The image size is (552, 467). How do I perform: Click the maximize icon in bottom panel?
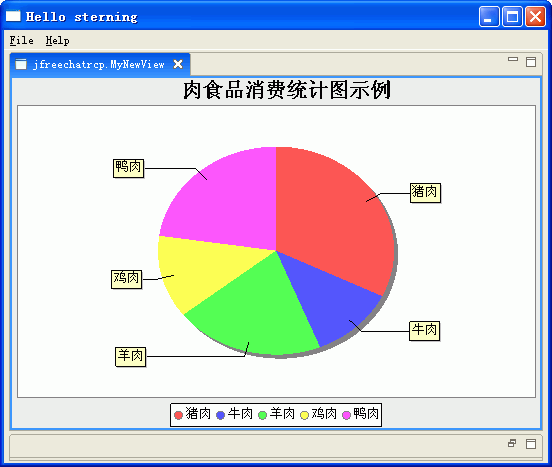[x=531, y=444]
